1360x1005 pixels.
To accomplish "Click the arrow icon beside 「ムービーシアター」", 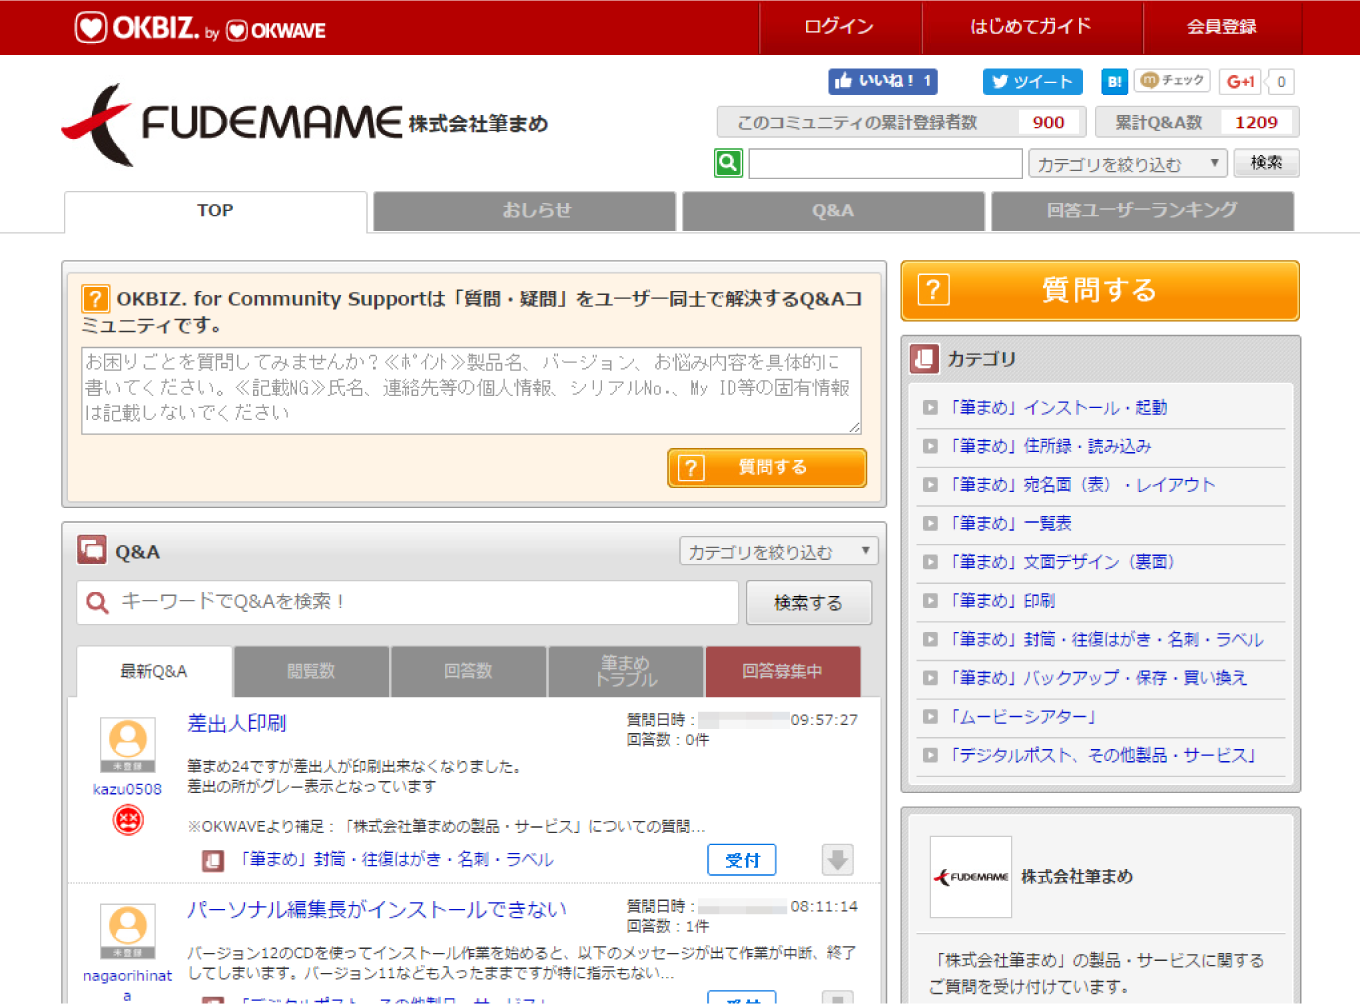I will (x=930, y=717).
